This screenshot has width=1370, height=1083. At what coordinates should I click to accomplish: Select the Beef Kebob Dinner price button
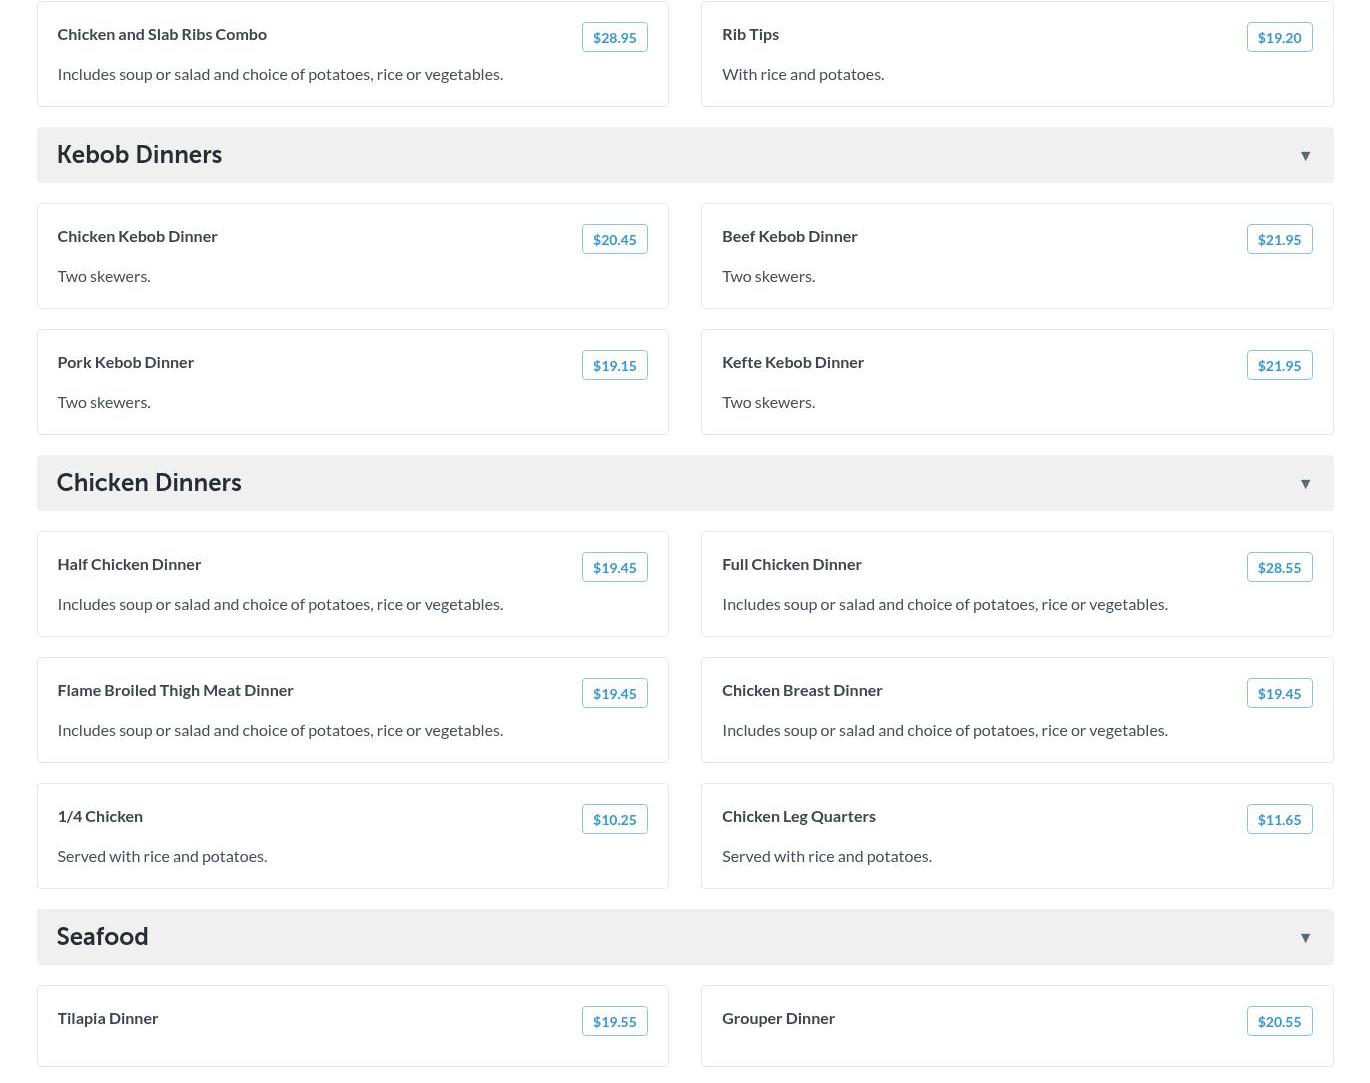coord(1279,240)
